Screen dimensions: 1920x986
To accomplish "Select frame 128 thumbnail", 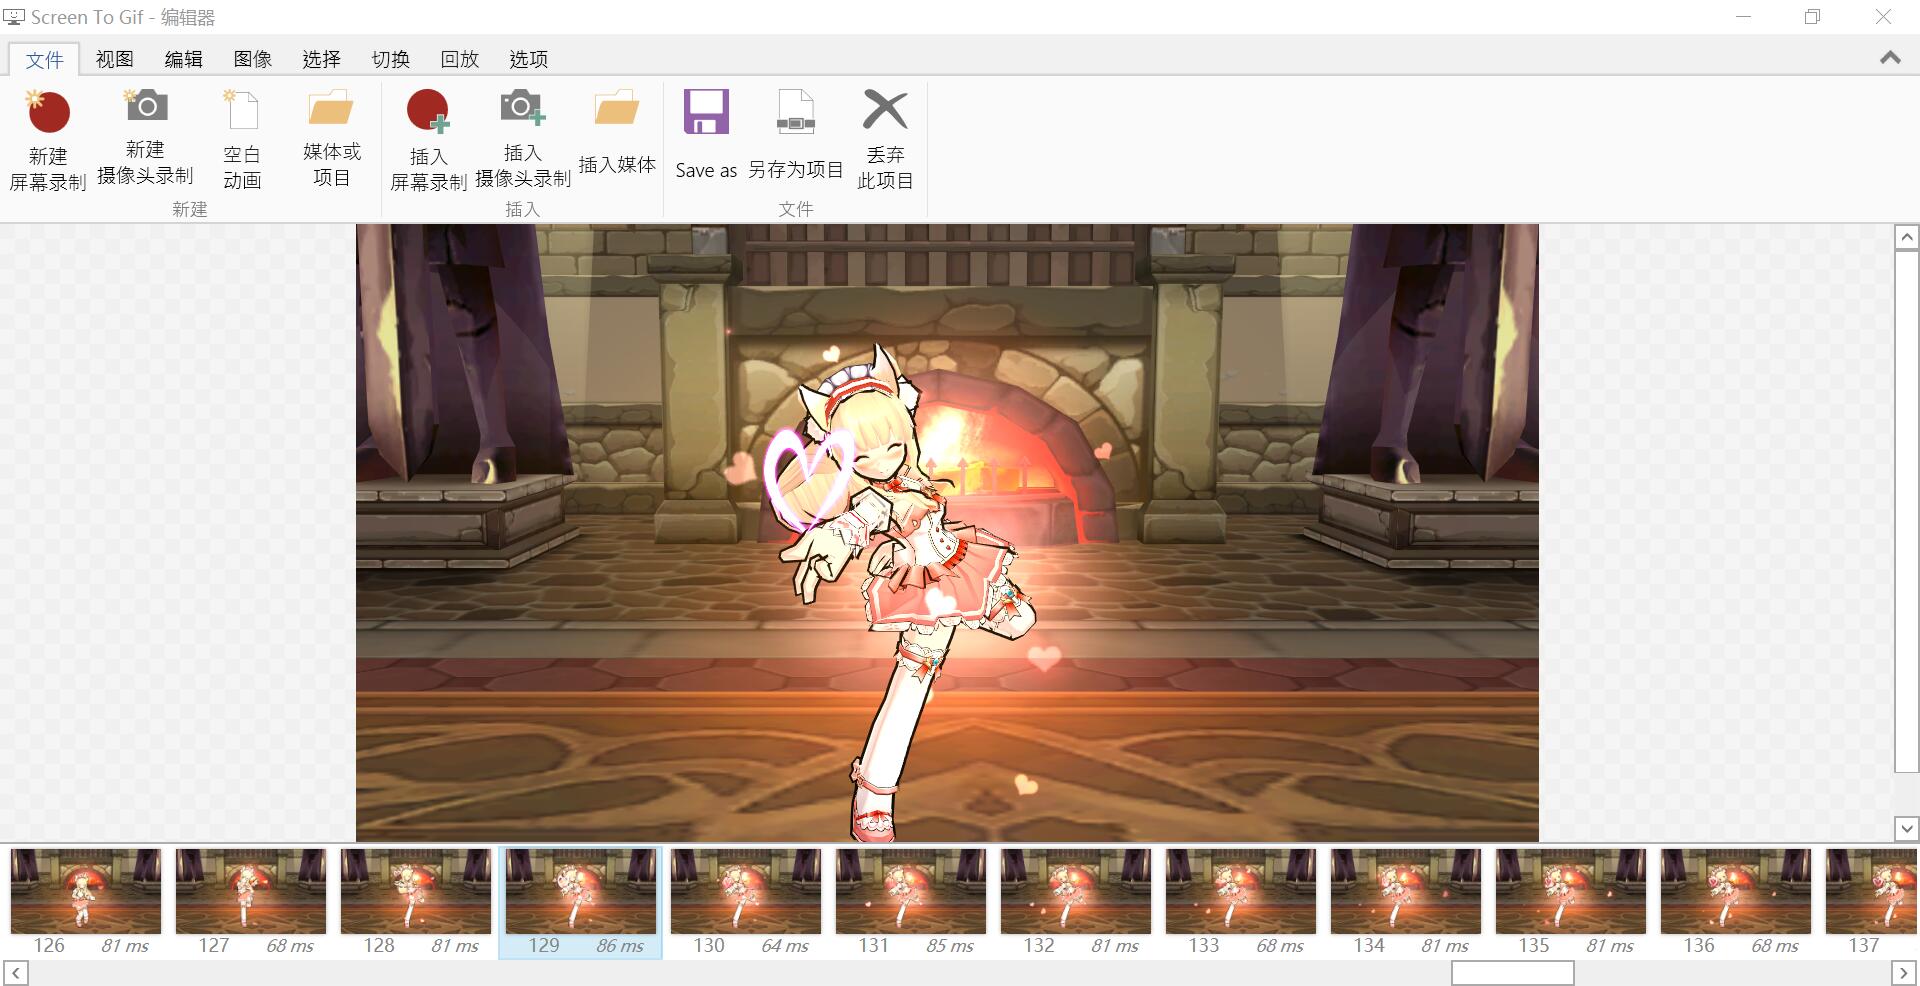I will click(x=416, y=891).
